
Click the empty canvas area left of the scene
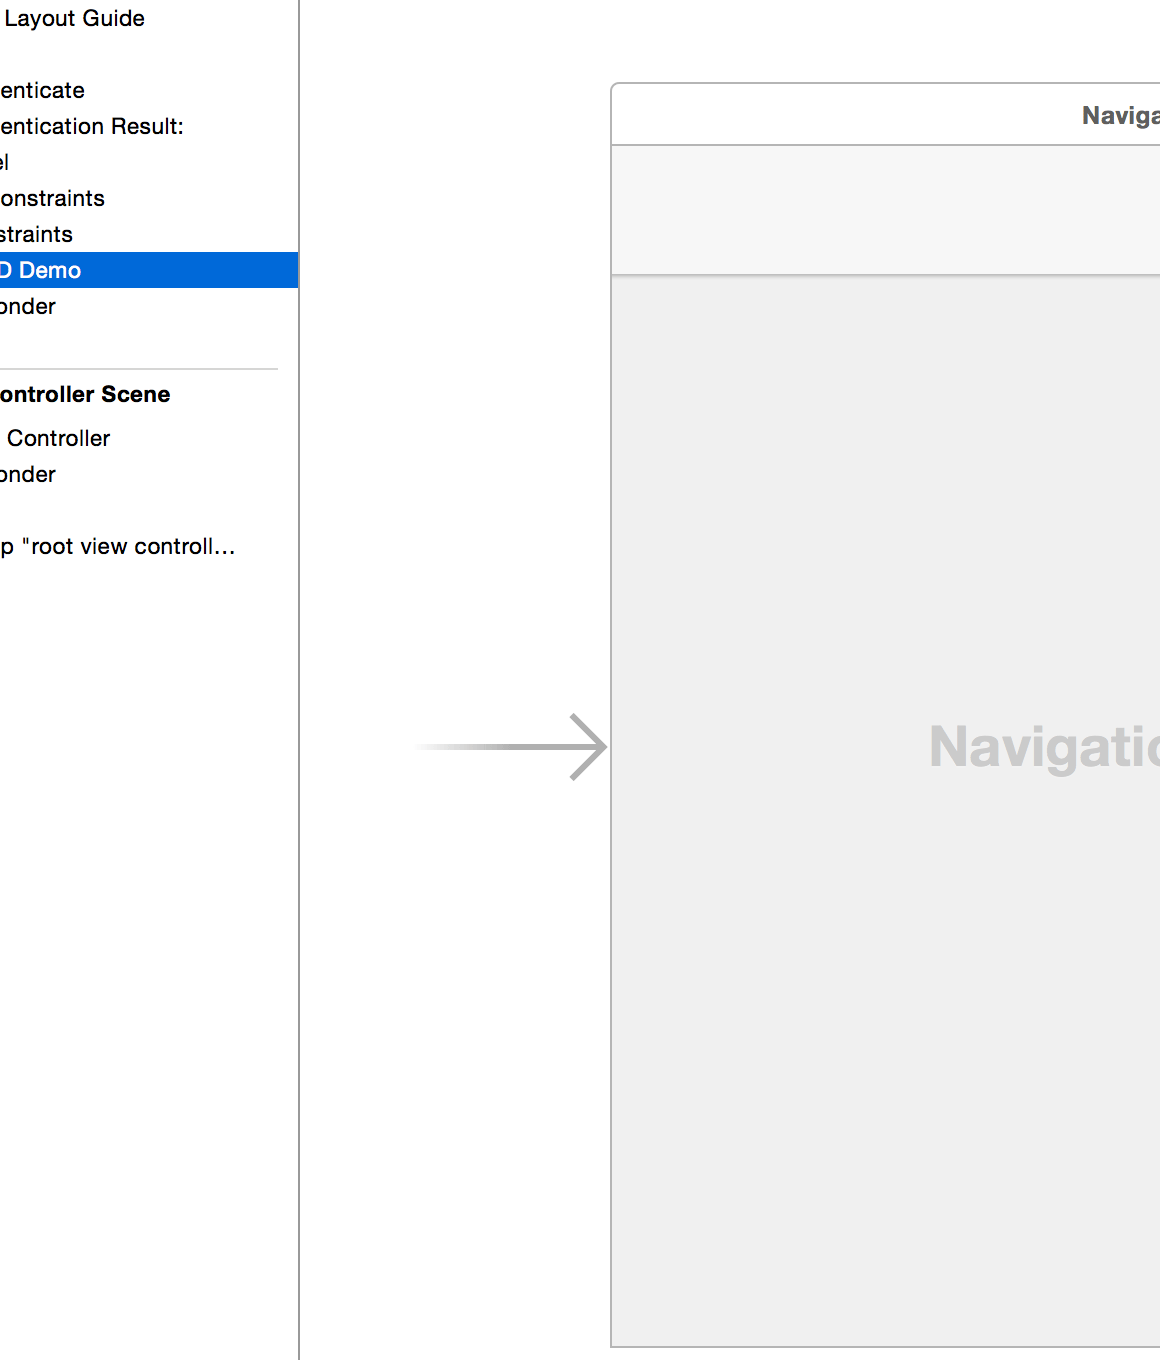click(x=450, y=400)
